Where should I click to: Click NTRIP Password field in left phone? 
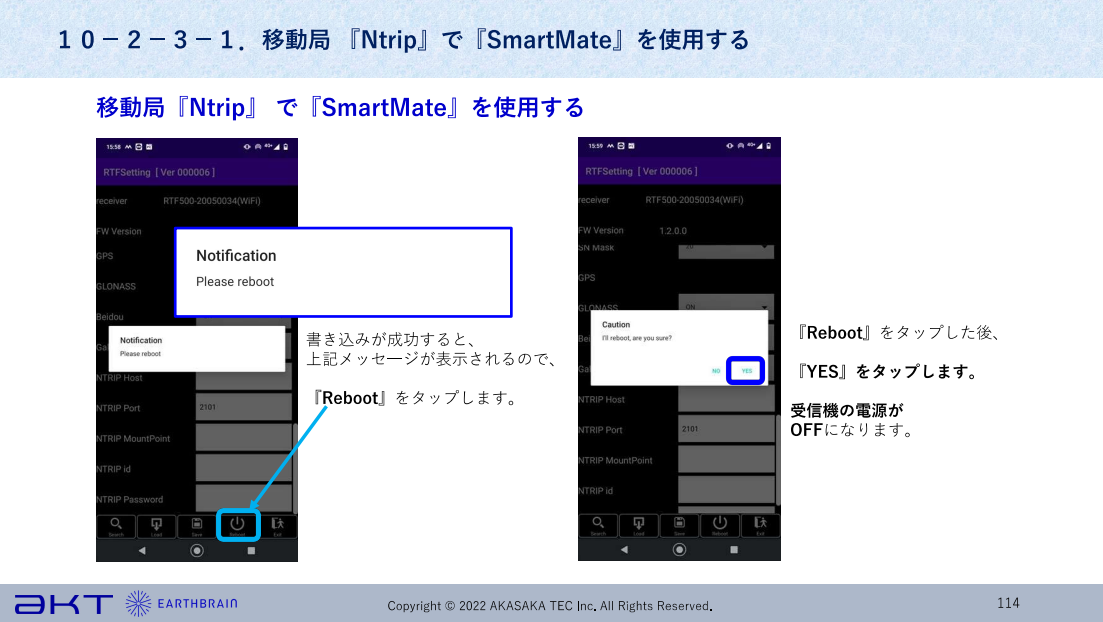coord(243,498)
